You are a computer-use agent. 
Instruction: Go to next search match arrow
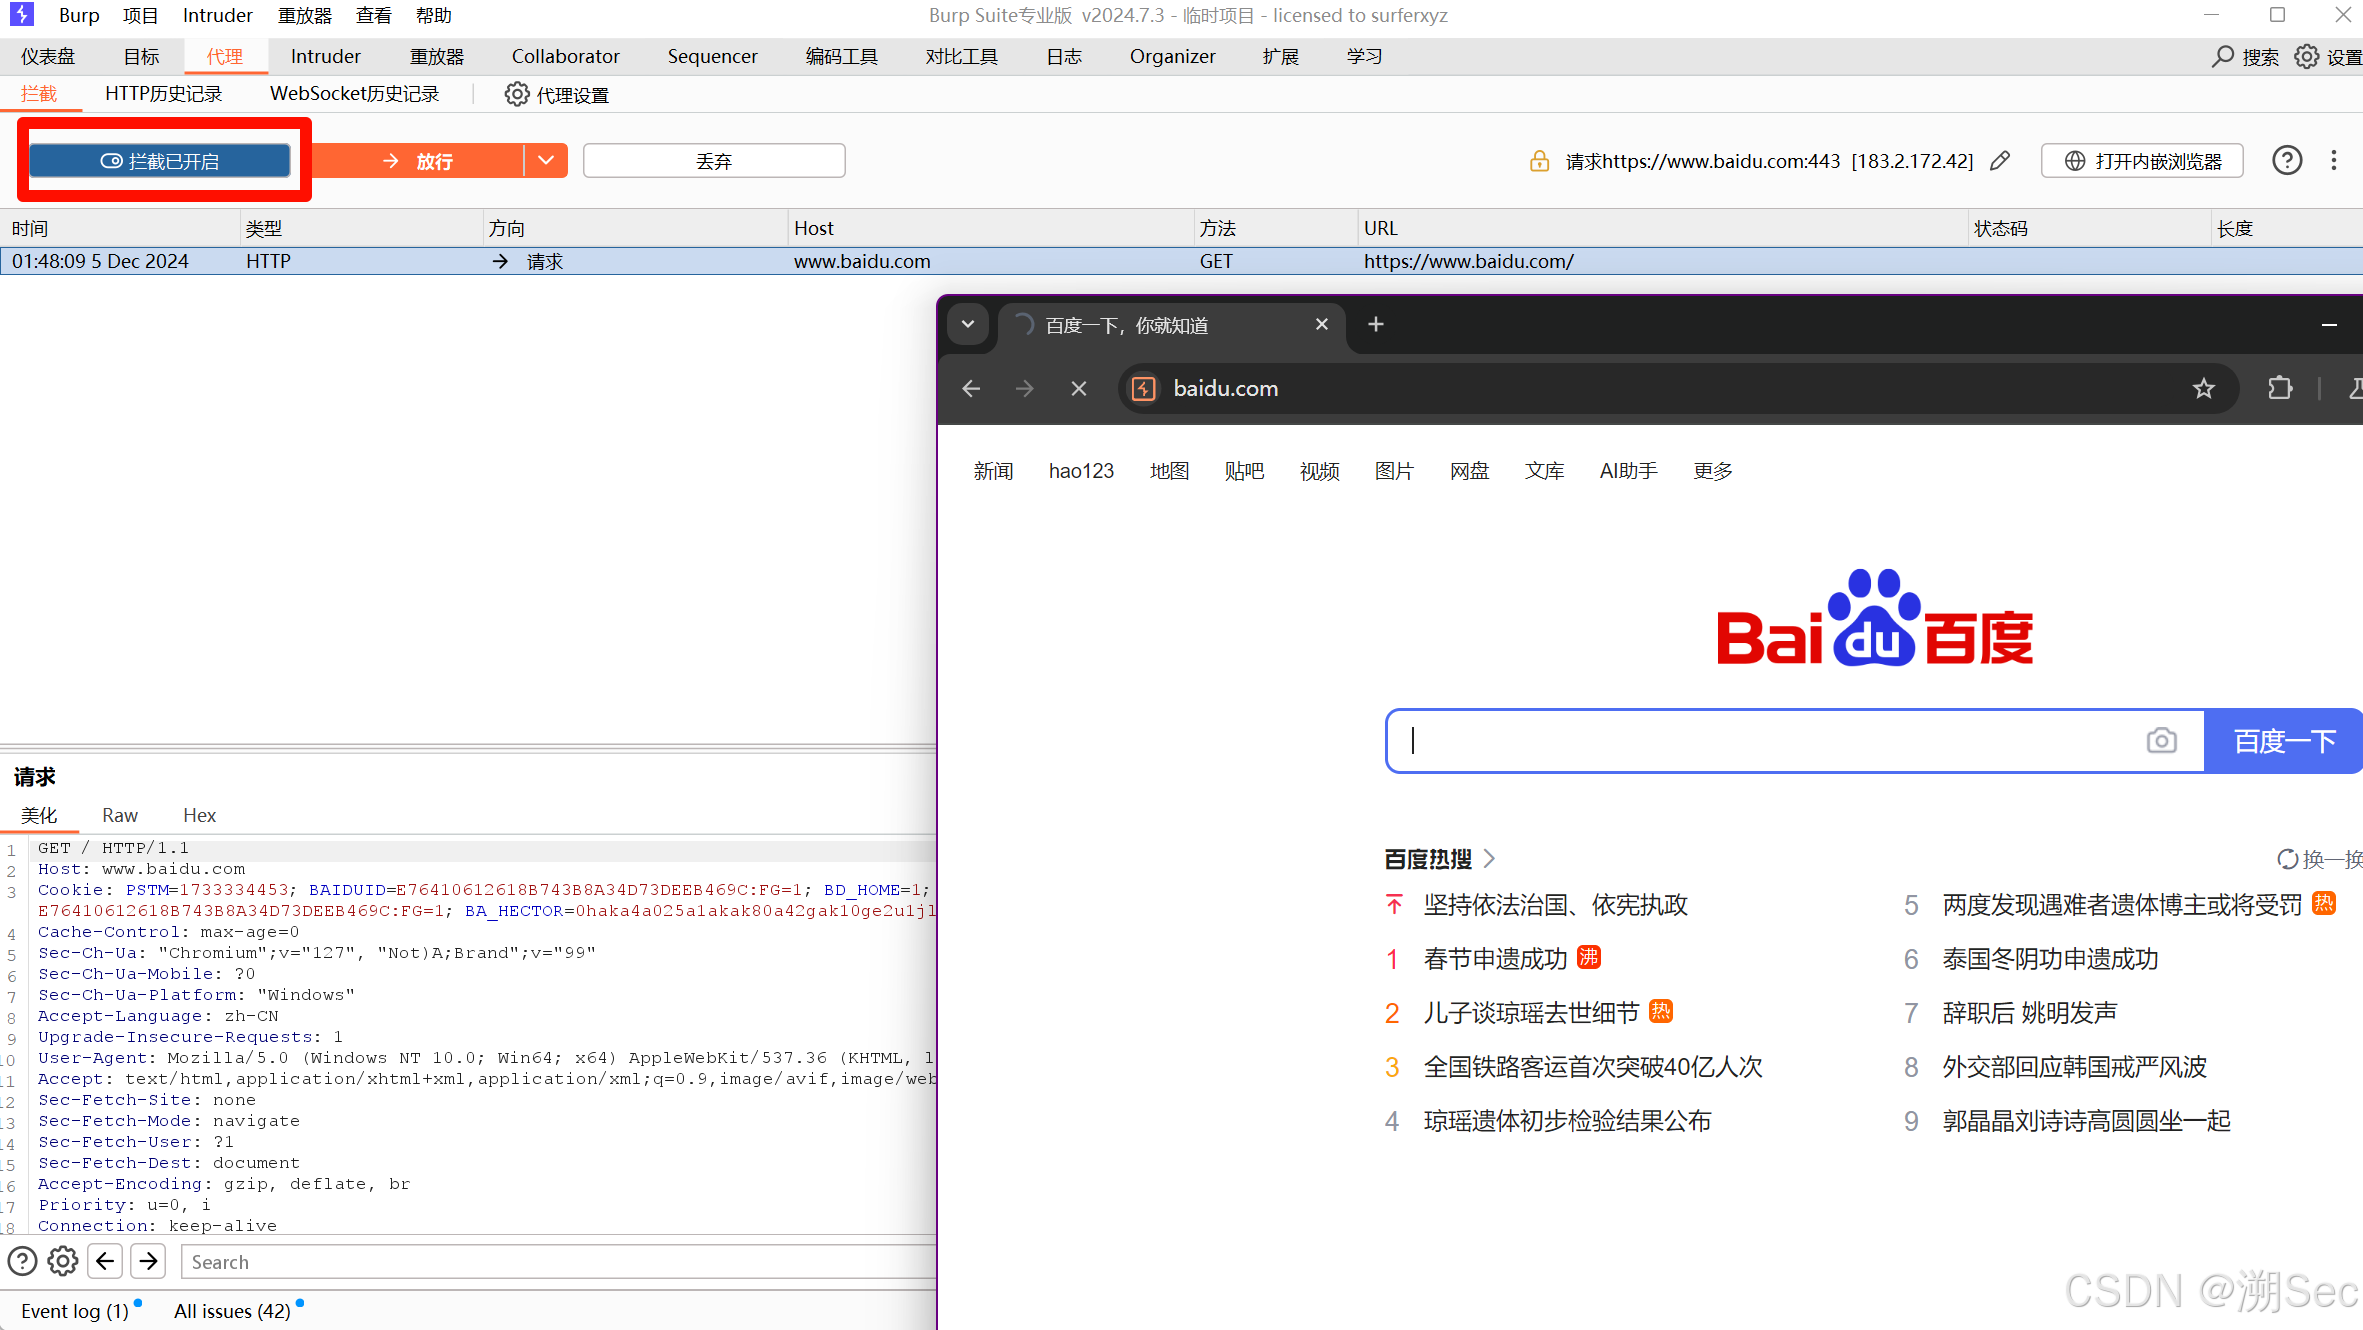click(148, 1261)
